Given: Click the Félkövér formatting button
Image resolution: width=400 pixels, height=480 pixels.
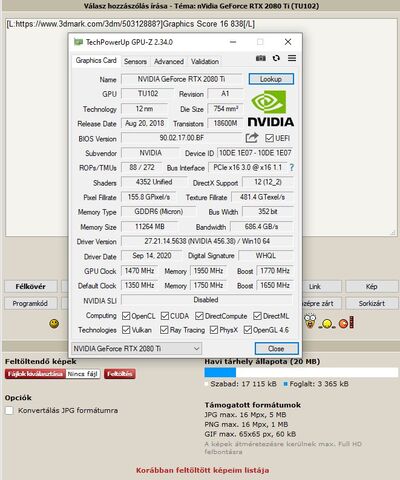Looking at the screenshot, I should pyautogui.click(x=31, y=286).
